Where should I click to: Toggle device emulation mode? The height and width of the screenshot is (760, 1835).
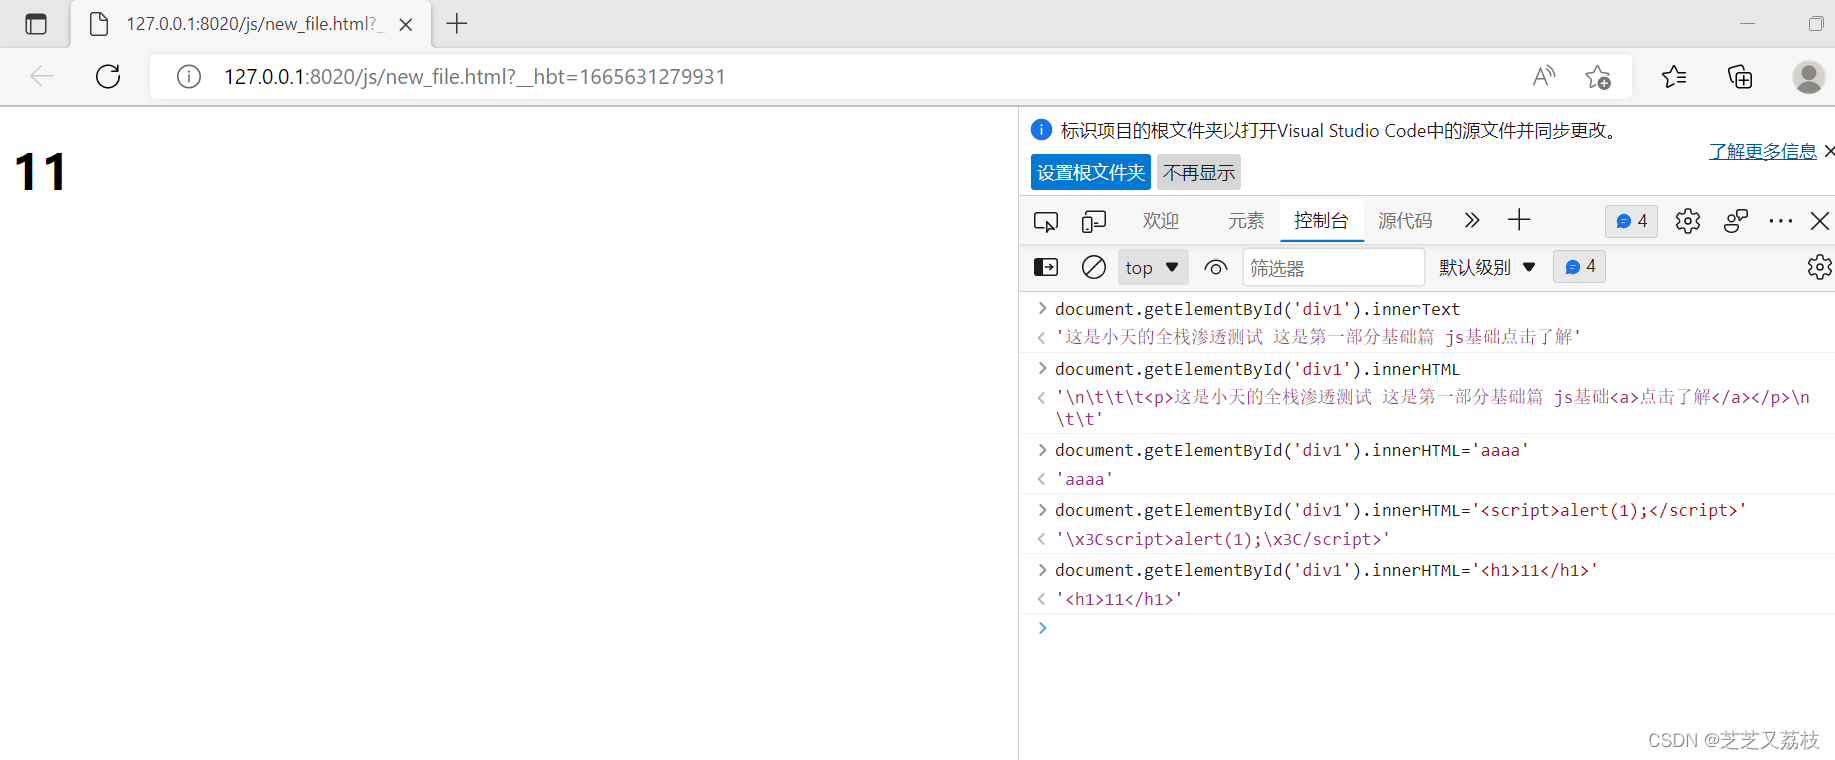(1094, 221)
